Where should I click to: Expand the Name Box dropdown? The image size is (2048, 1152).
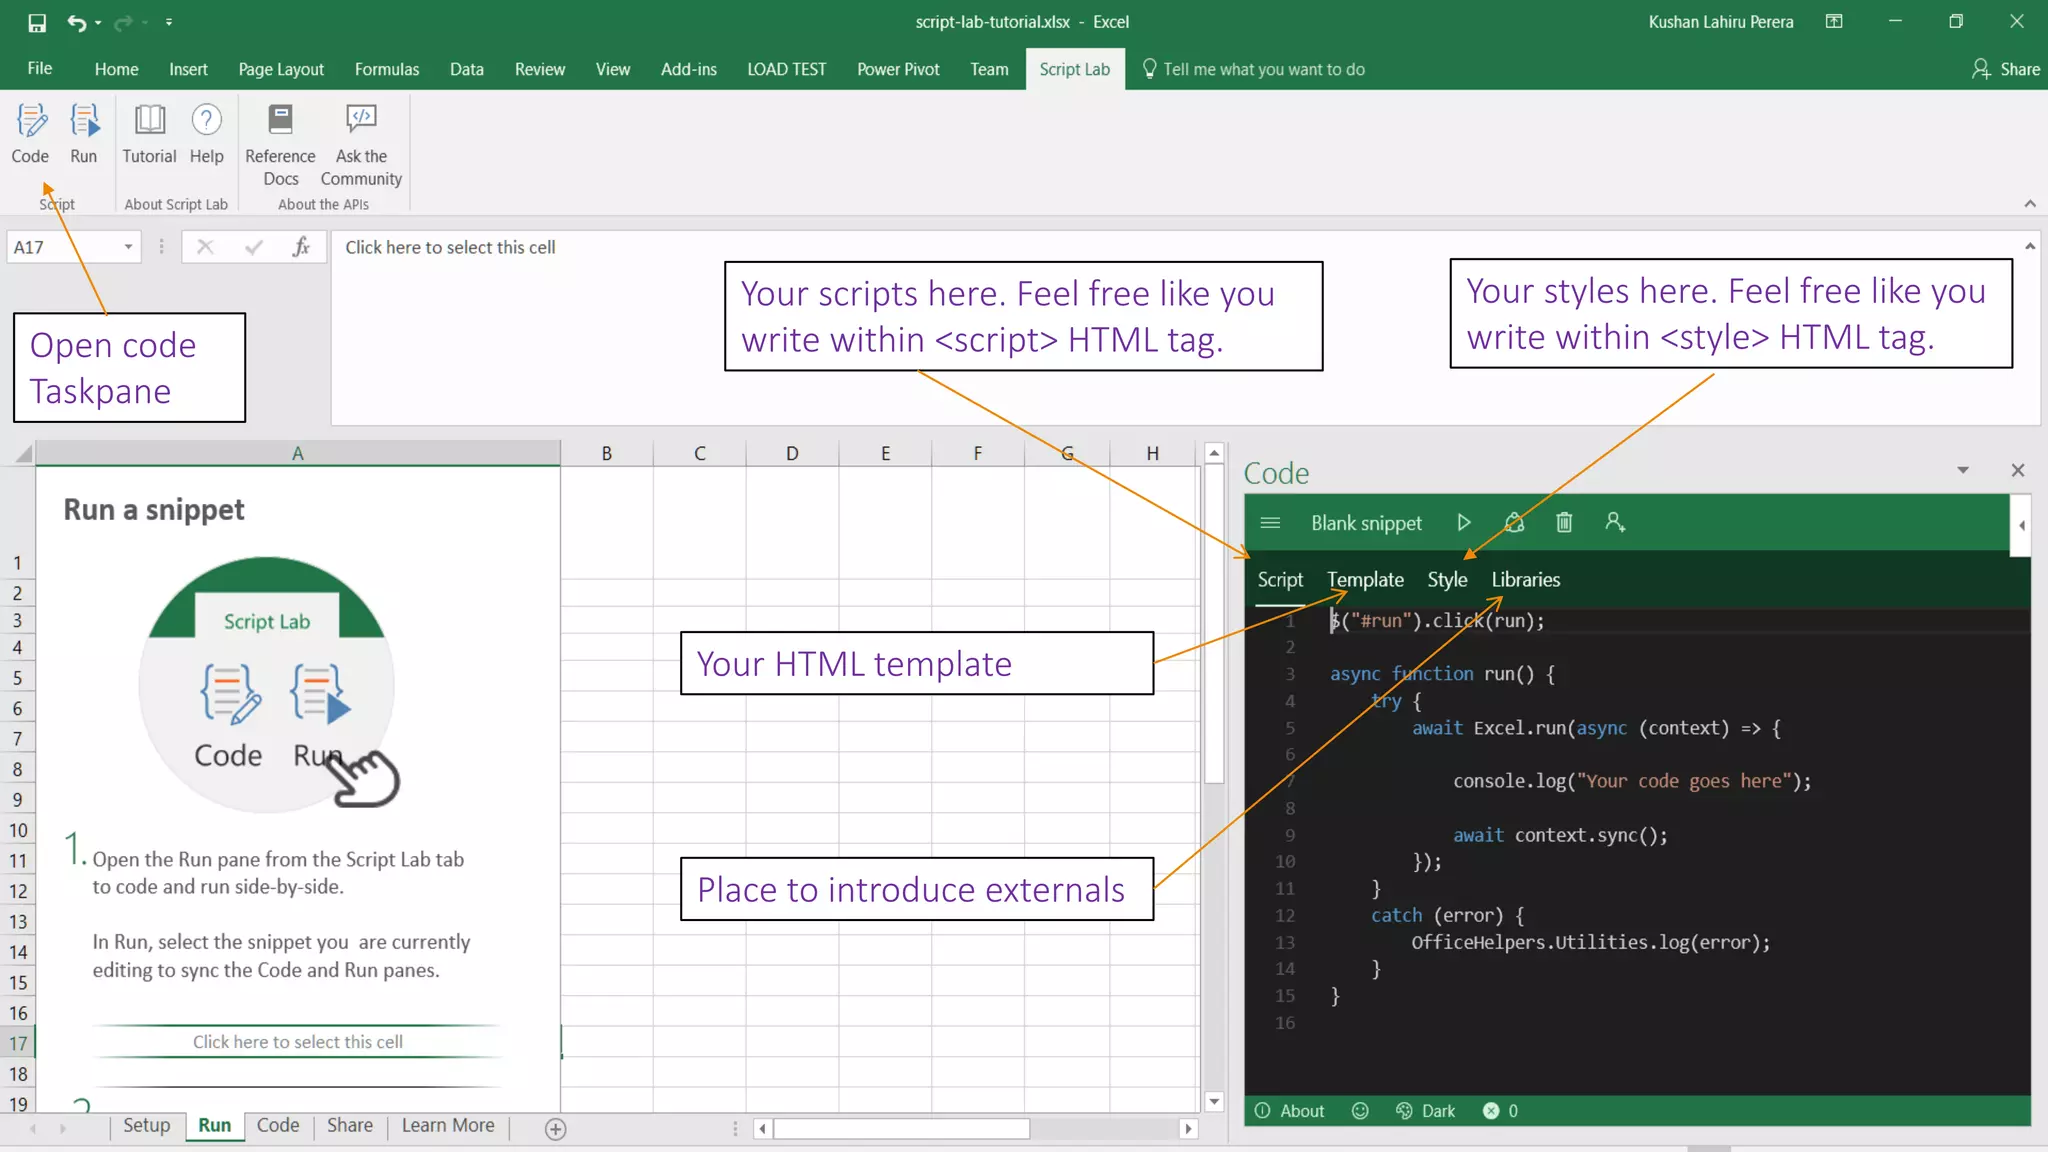(128, 247)
